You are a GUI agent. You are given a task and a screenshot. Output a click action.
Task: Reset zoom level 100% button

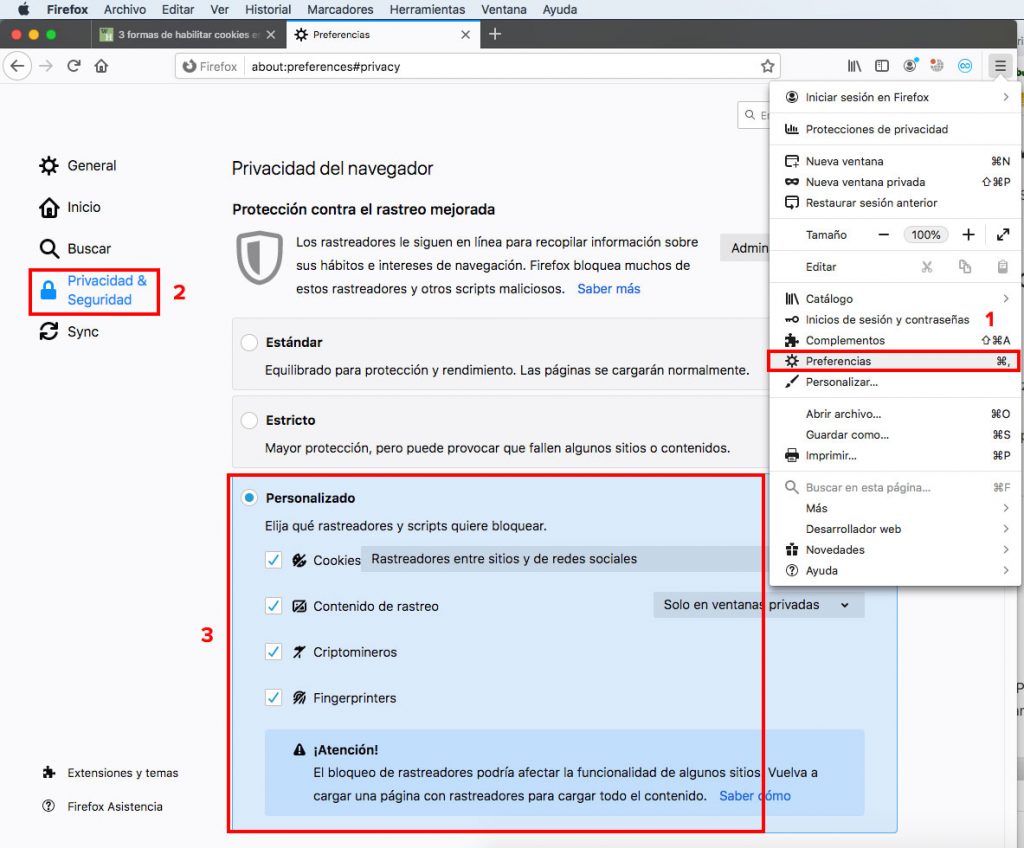[925, 235]
